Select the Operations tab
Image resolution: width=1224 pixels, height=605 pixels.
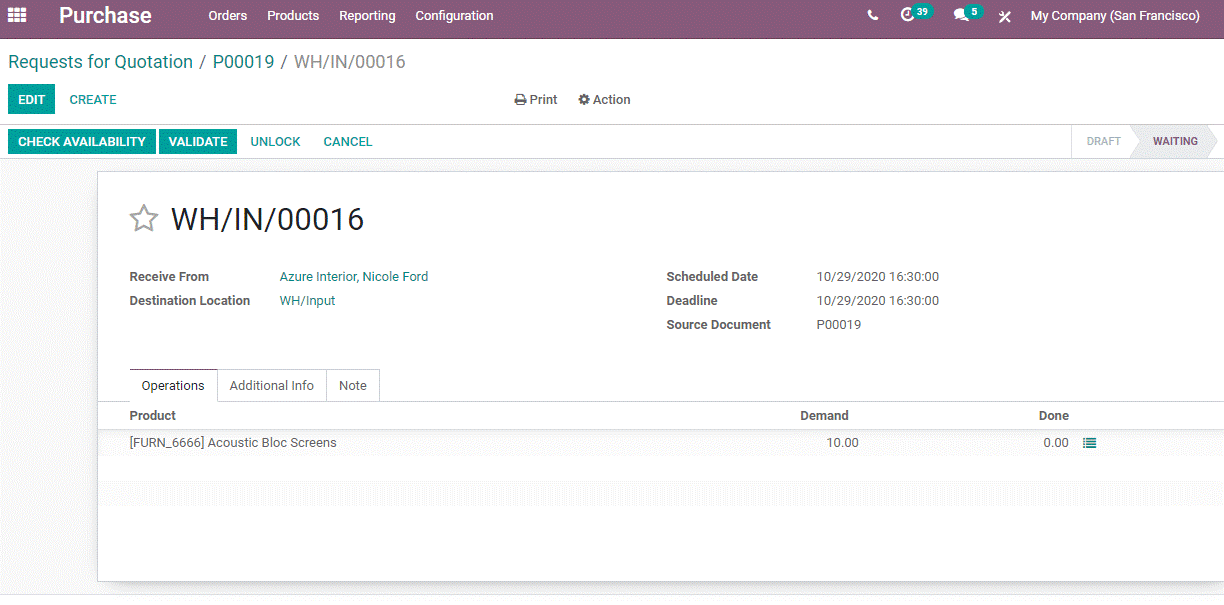(x=173, y=386)
